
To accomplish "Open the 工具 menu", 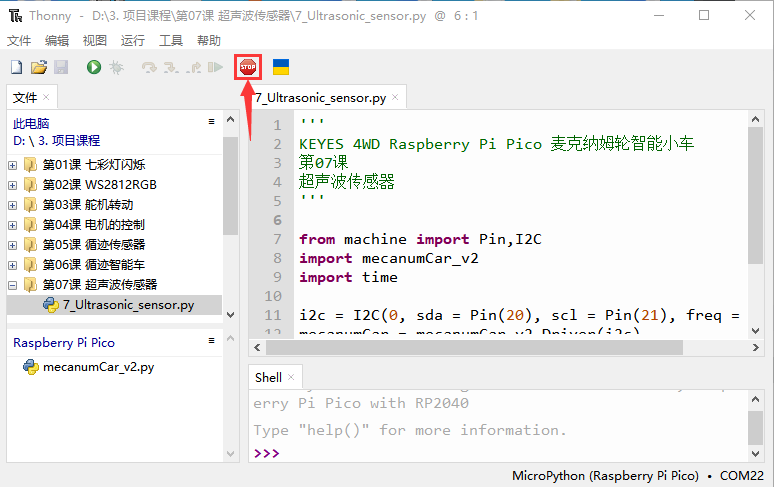I will pos(171,40).
